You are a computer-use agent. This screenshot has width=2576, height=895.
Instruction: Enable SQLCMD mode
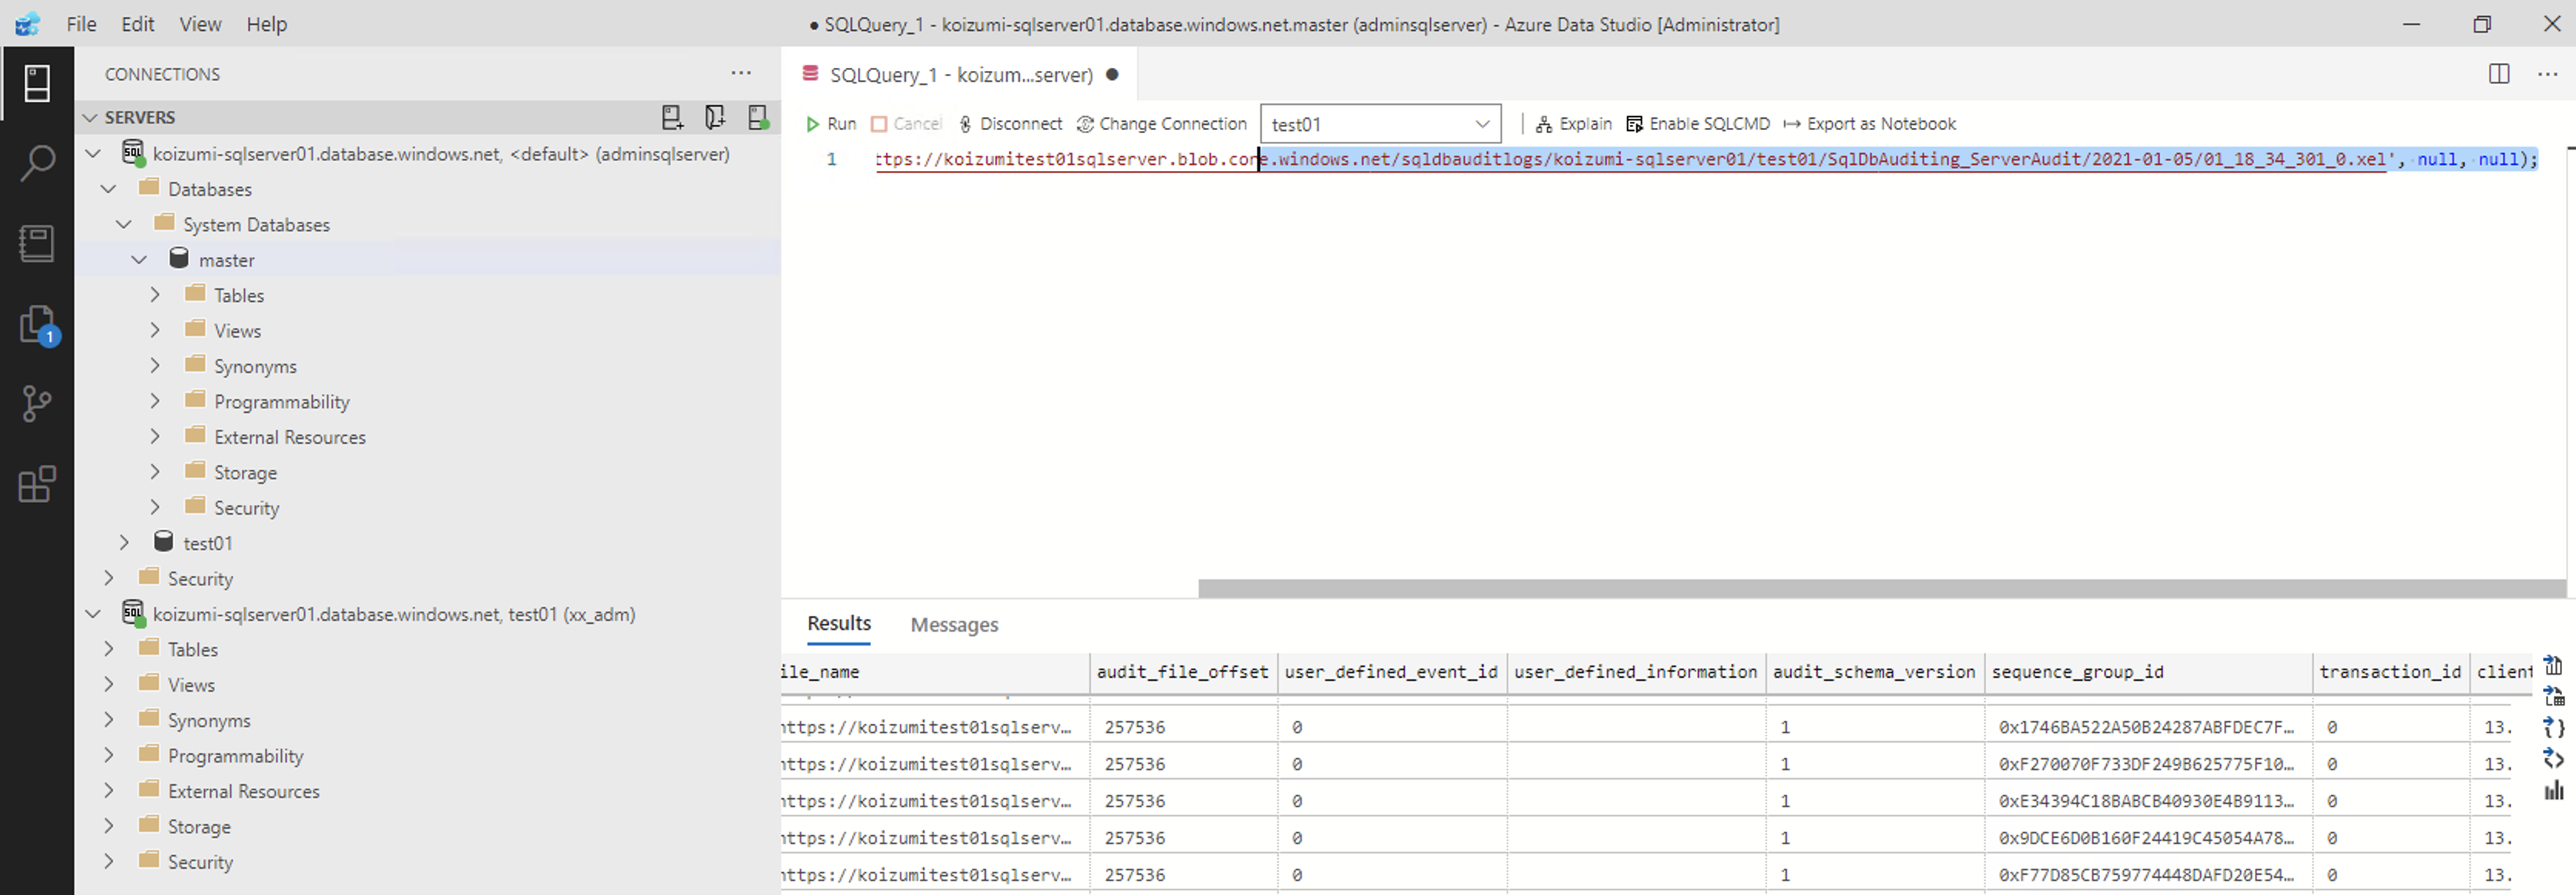[x=1697, y=124]
